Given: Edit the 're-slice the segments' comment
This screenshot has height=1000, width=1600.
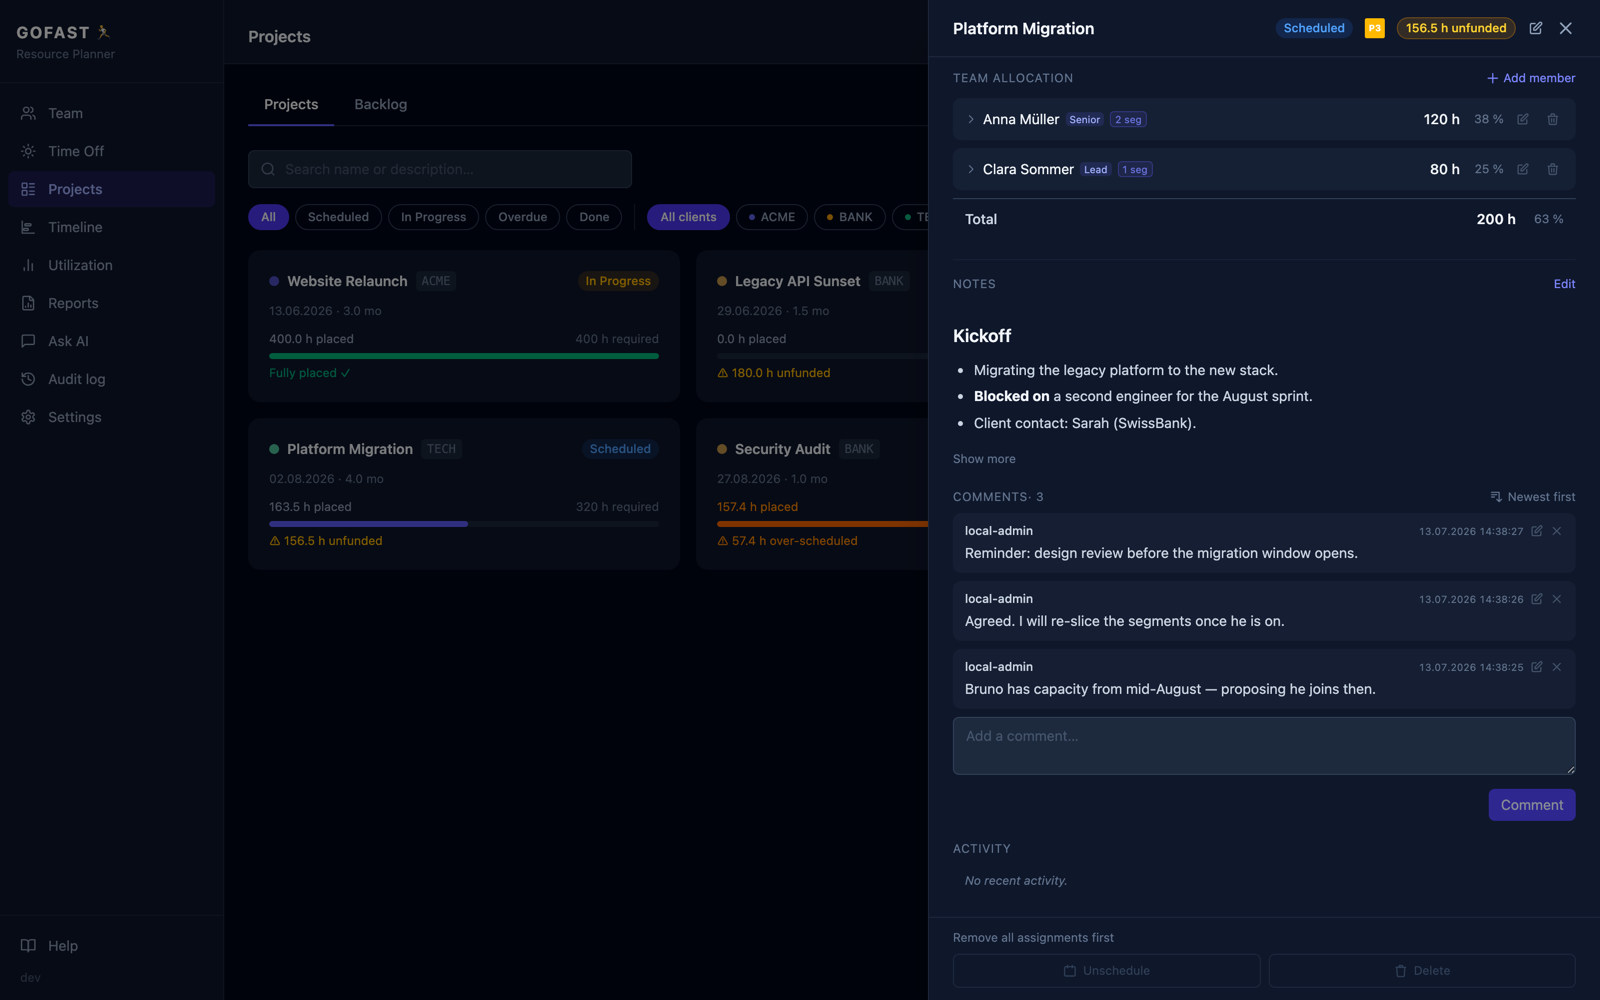Looking at the screenshot, I should [x=1537, y=599].
